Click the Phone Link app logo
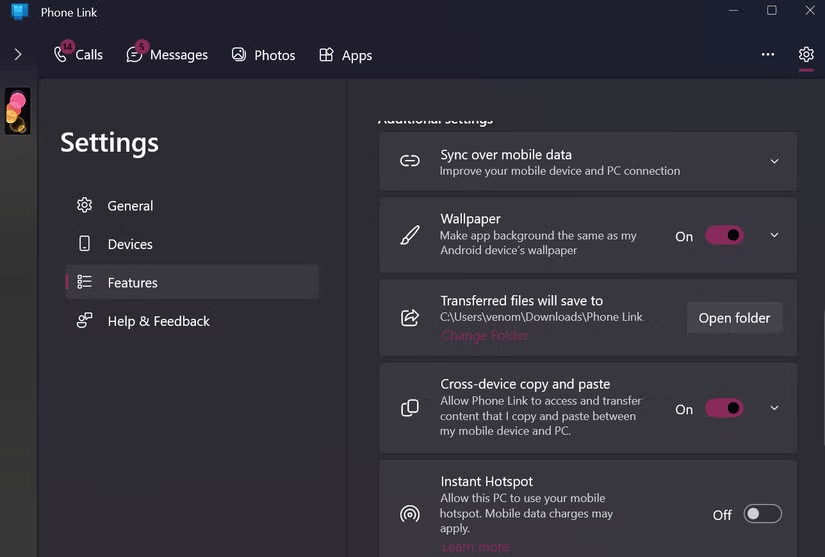825x557 pixels. click(x=19, y=12)
